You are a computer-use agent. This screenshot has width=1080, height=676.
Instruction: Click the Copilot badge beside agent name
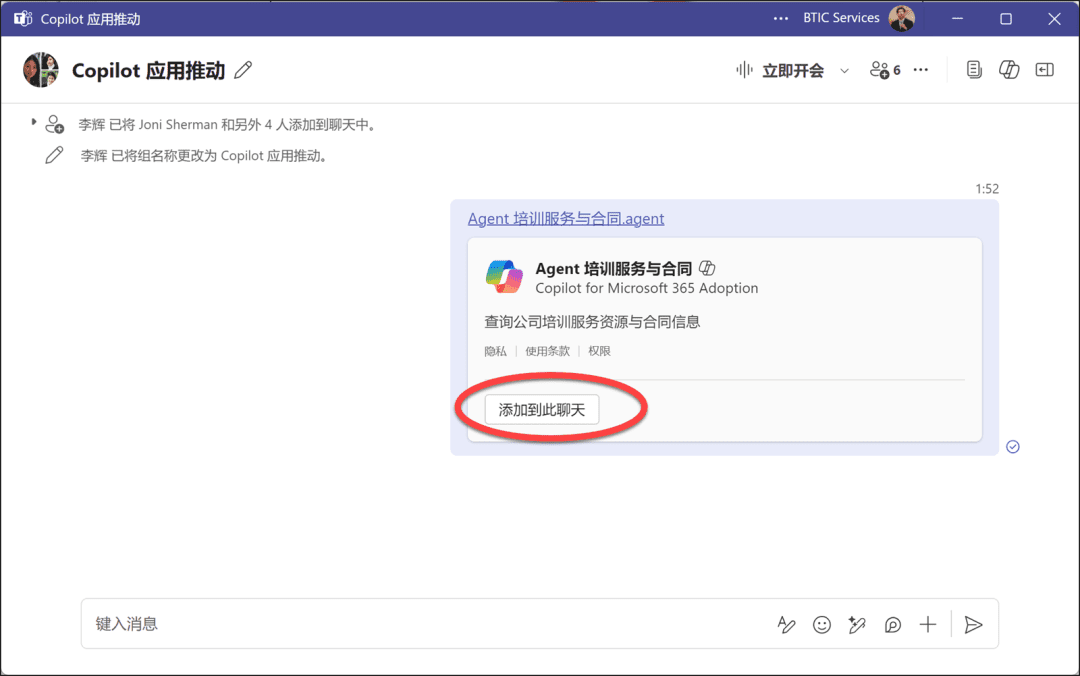(x=707, y=267)
